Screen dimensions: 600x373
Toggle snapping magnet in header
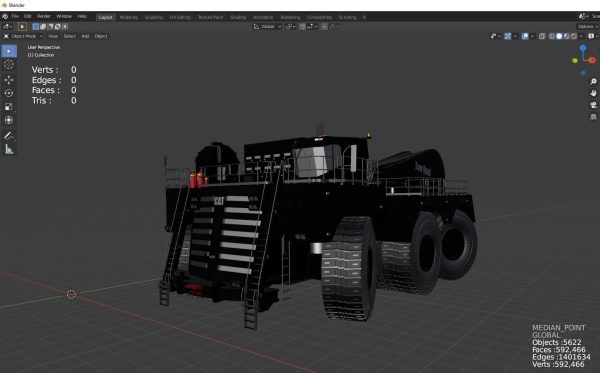302,26
